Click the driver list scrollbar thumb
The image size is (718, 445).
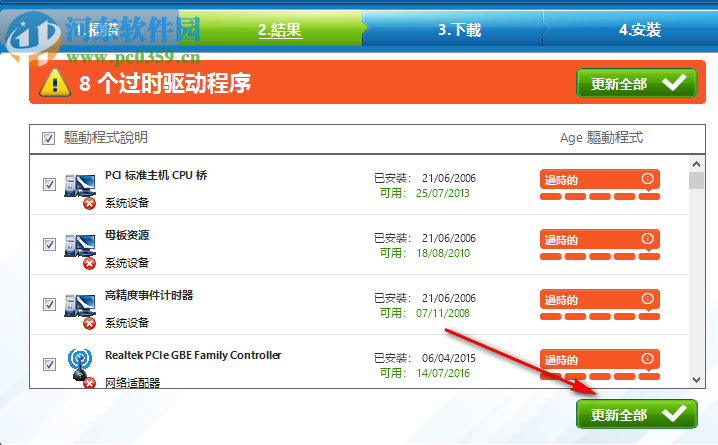coord(696,180)
